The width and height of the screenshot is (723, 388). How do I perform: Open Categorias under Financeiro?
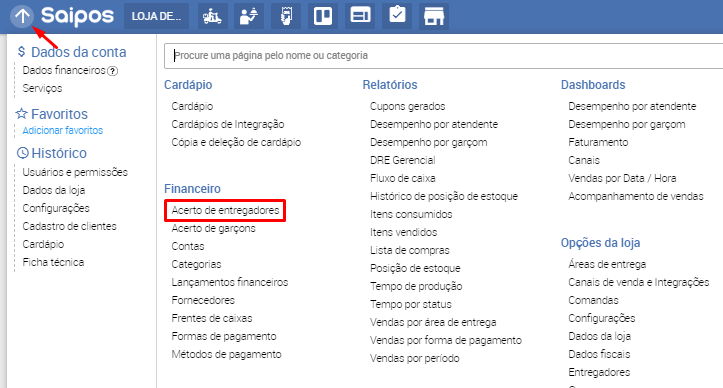[196, 264]
